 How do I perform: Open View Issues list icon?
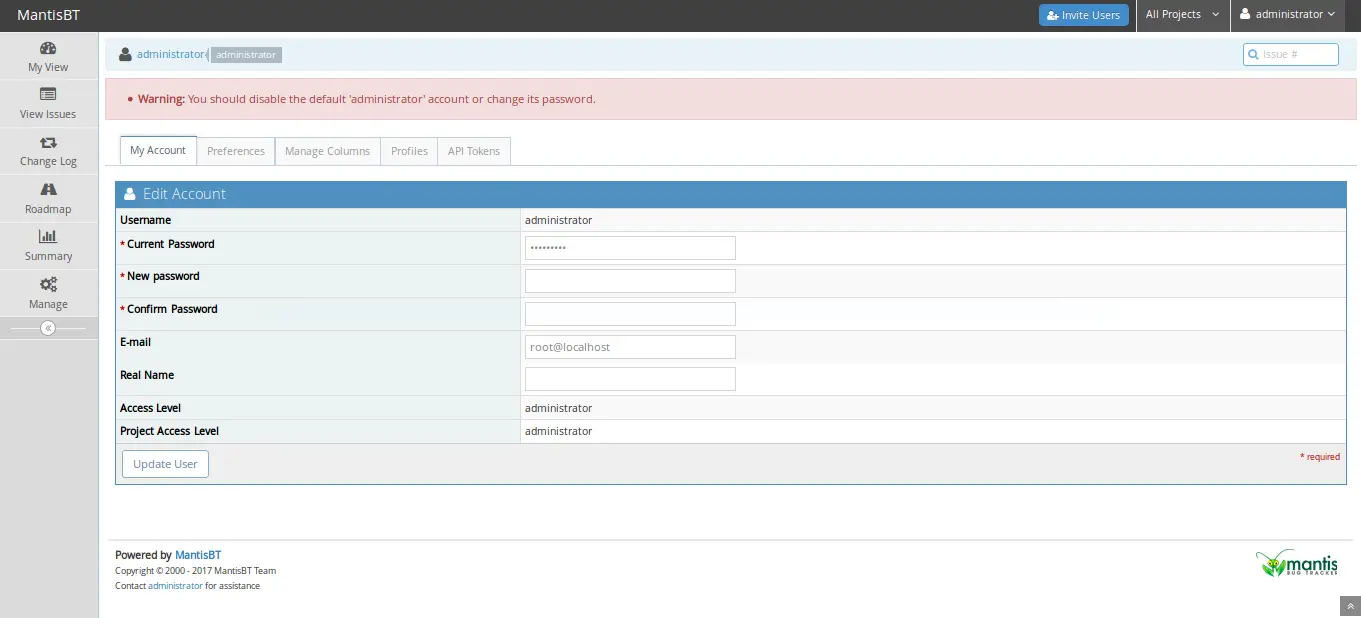pyautogui.click(x=48, y=94)
